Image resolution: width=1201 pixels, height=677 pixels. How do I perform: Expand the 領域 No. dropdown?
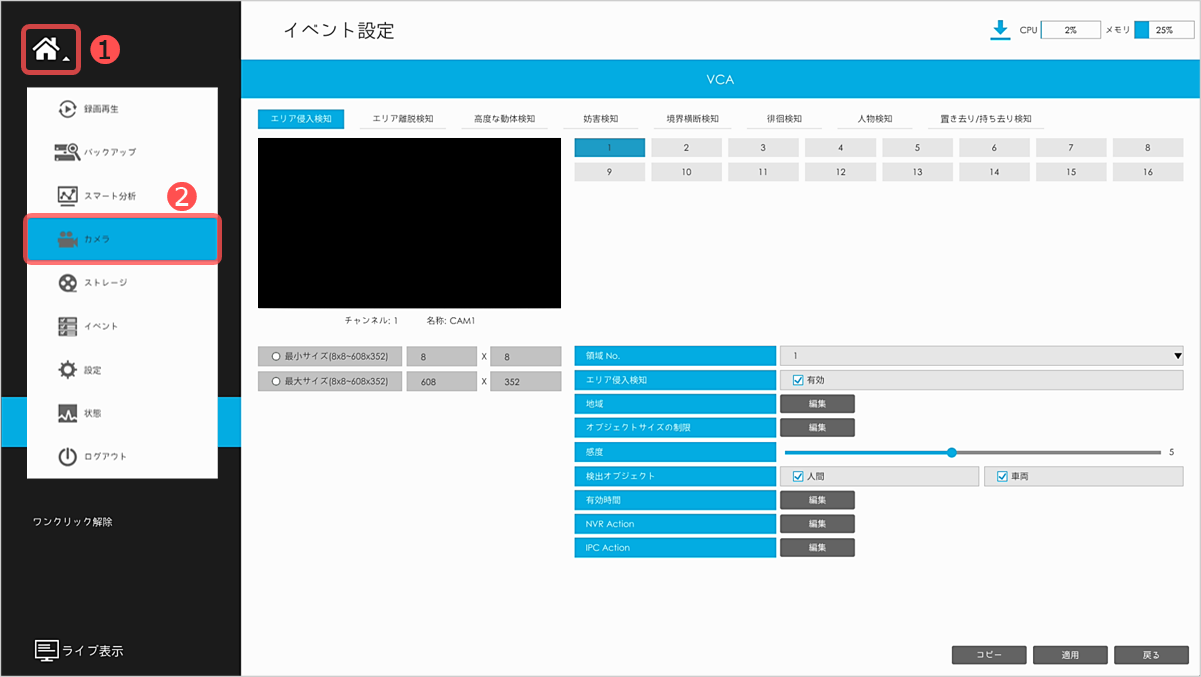pyautogui.click(x=1177, y=356)
